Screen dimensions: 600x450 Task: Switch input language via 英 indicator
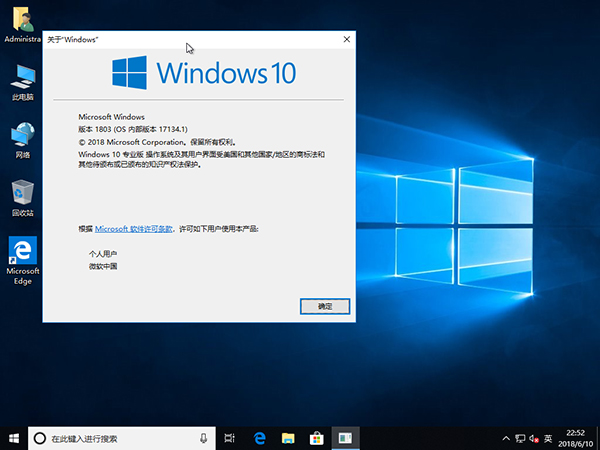(x=548, y=438)
